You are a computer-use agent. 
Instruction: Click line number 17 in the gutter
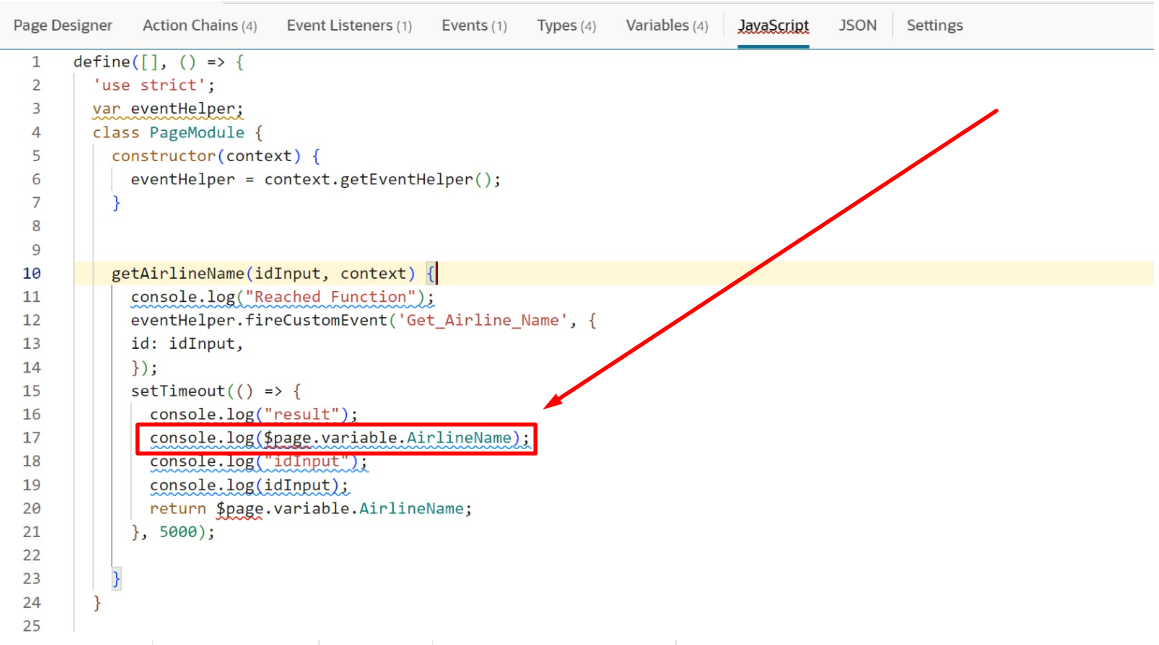coord(32,438)
